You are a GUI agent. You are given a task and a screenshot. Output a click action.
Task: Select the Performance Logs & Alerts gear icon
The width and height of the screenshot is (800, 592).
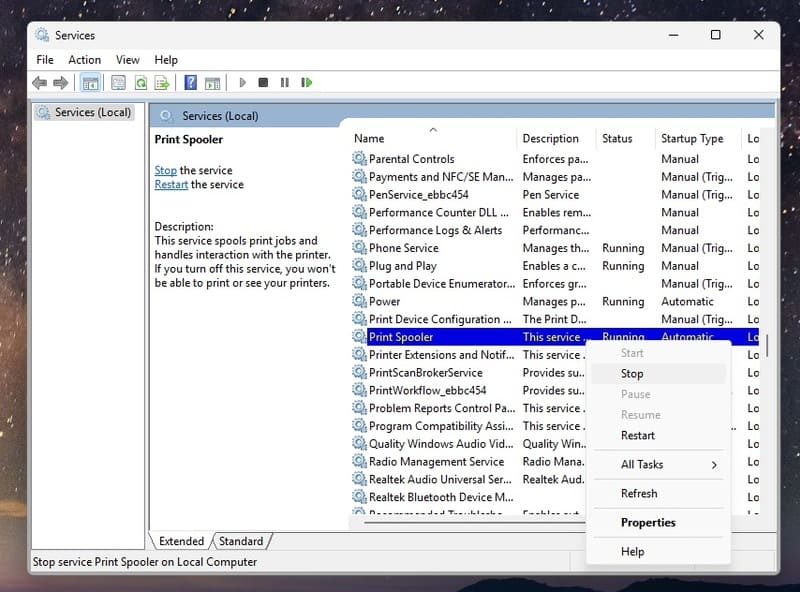point(359,230)
